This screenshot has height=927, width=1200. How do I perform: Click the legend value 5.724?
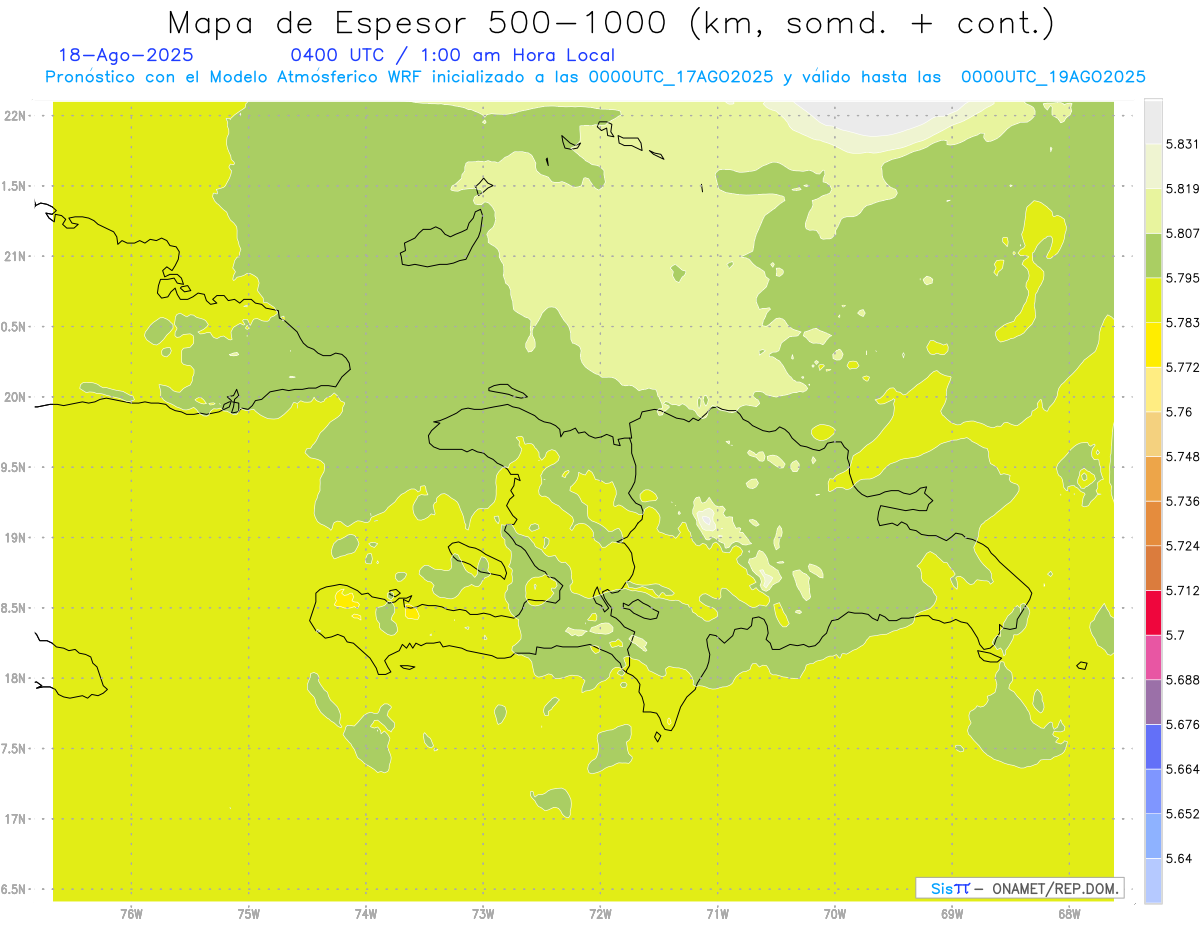[1183, 546]
